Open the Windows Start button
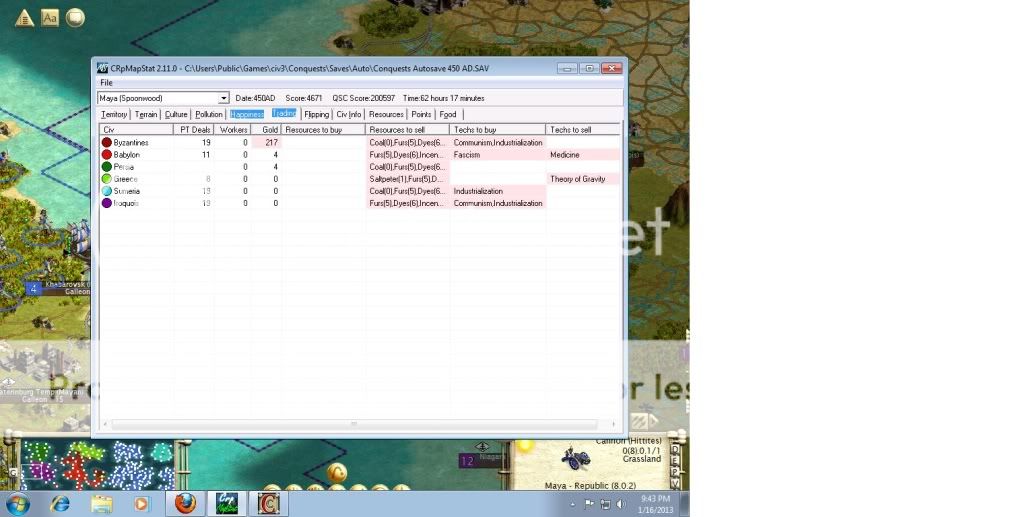Screen dimensions: 1023x517 tap(18, 504)
